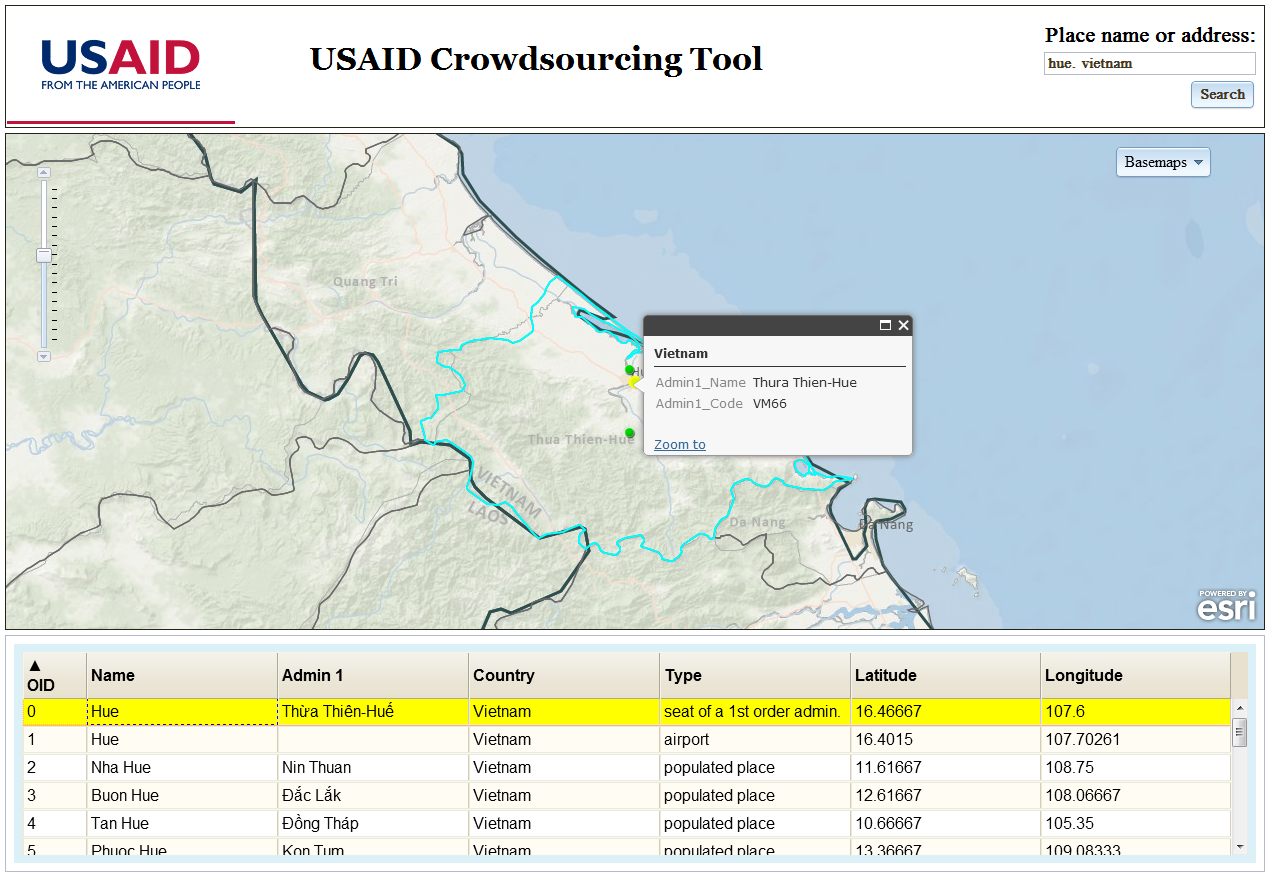Click OID 3 cell
Viewport: 1270px width, 877px height.
54,796
